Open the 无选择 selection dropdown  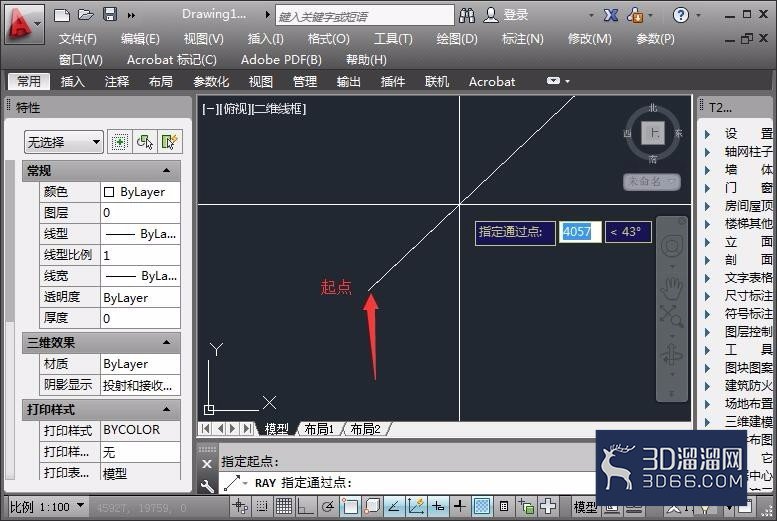63,142
